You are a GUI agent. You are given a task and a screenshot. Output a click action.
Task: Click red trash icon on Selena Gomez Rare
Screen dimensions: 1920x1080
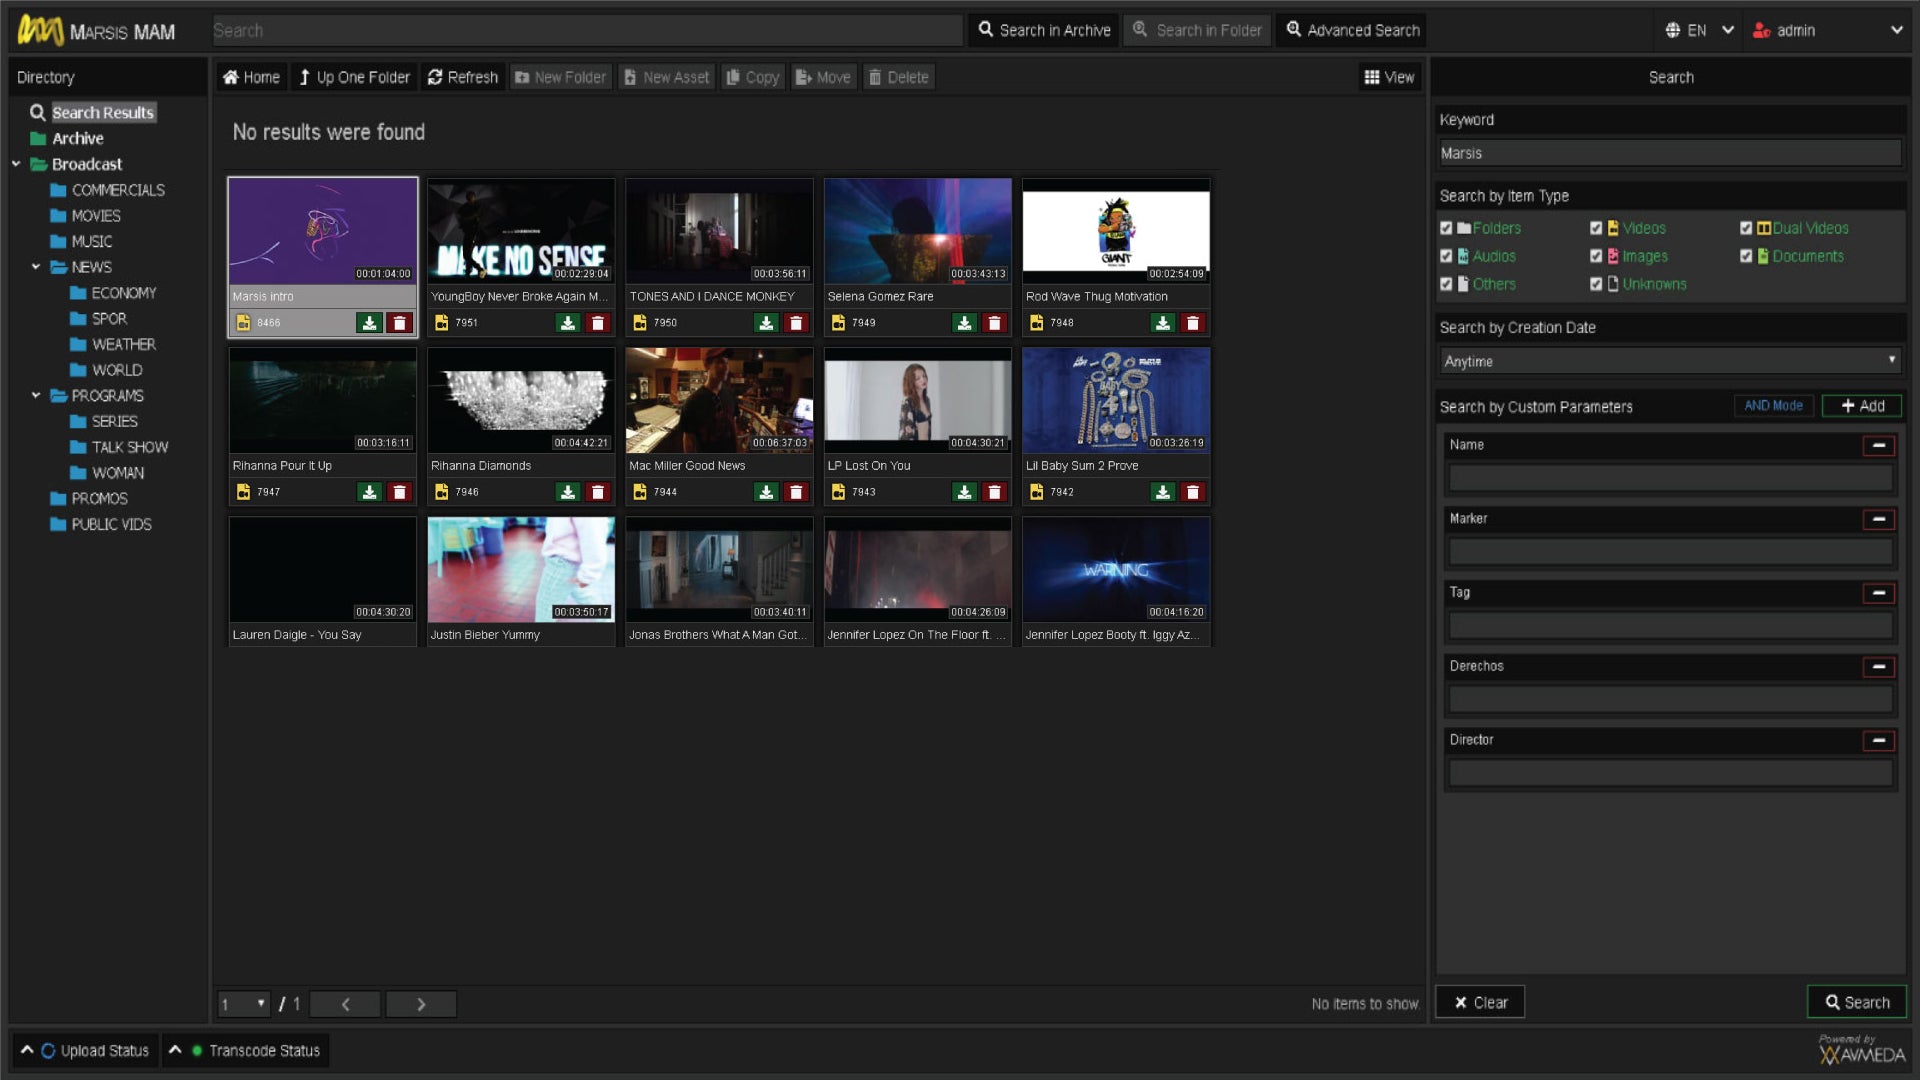993,323
